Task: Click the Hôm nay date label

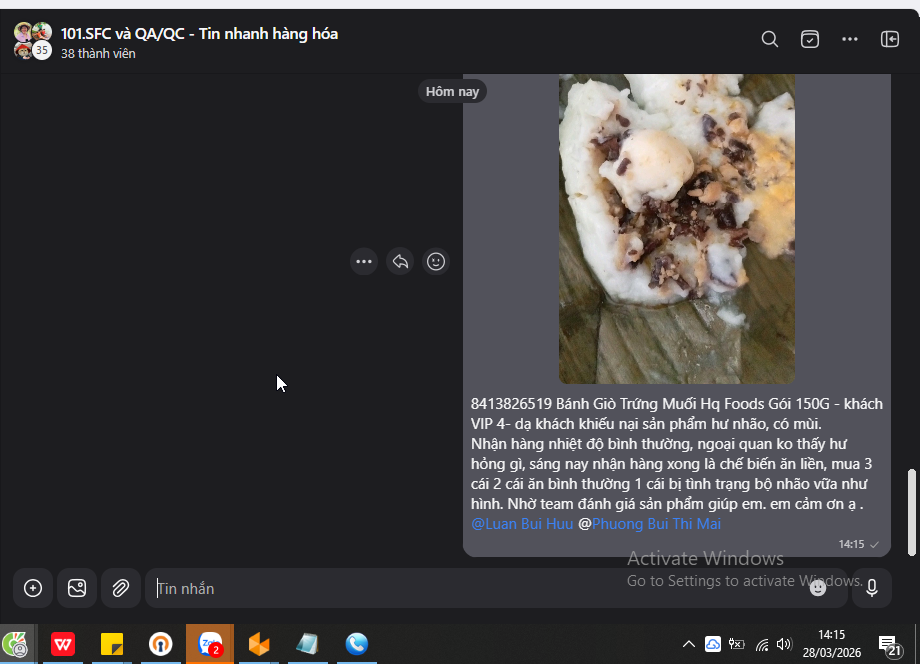Action: (x=452, y=92)
